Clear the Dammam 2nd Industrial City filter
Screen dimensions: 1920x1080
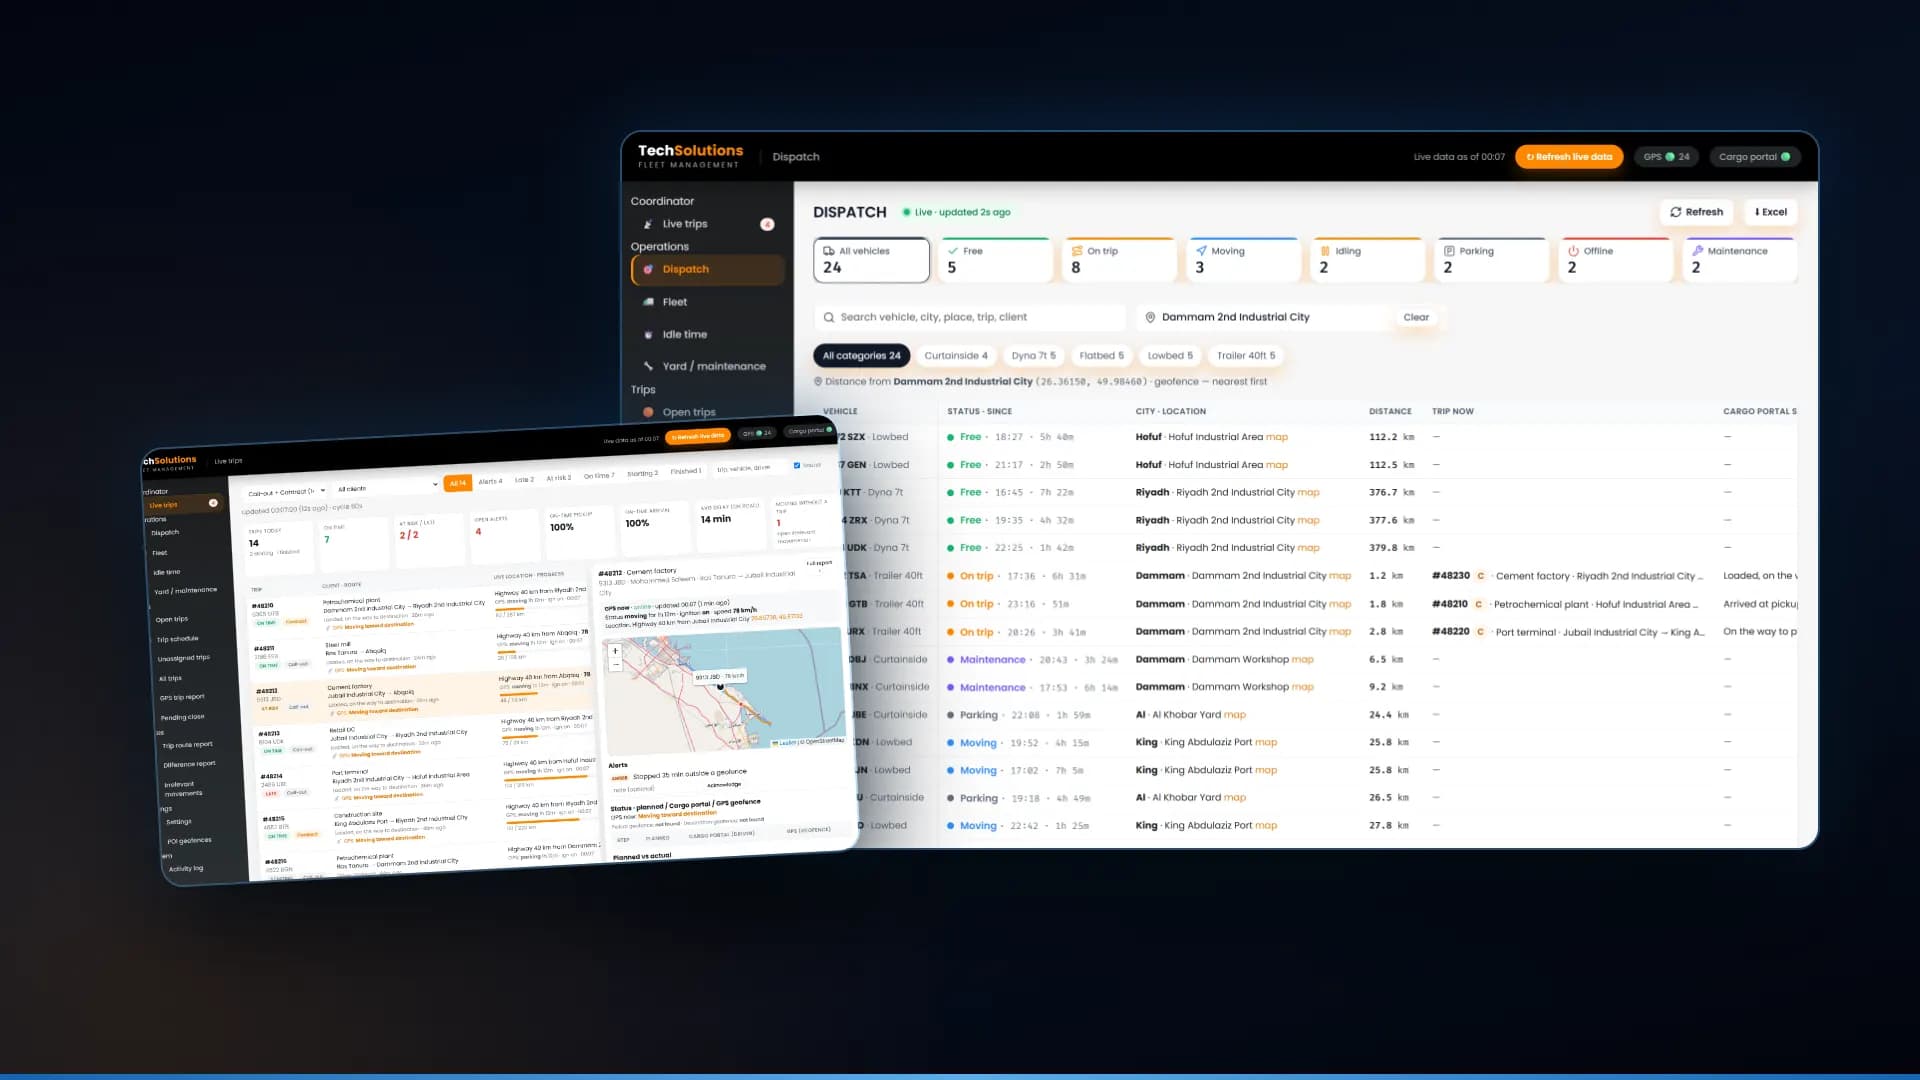(1416, 317)
